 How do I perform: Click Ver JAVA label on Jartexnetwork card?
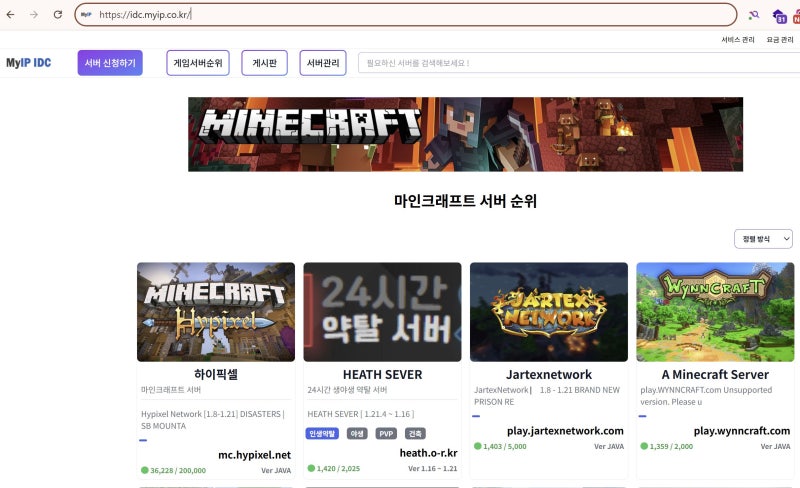pyautogui.click(x=609, y=446)
